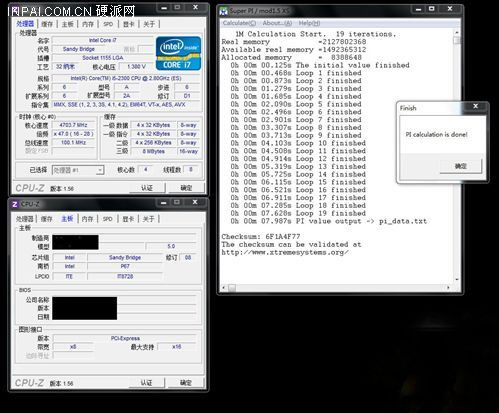Open the About...(A) menu in Super PI
Image resolution: width=499 pixels, height=413 pixels.
click(277, 23)
